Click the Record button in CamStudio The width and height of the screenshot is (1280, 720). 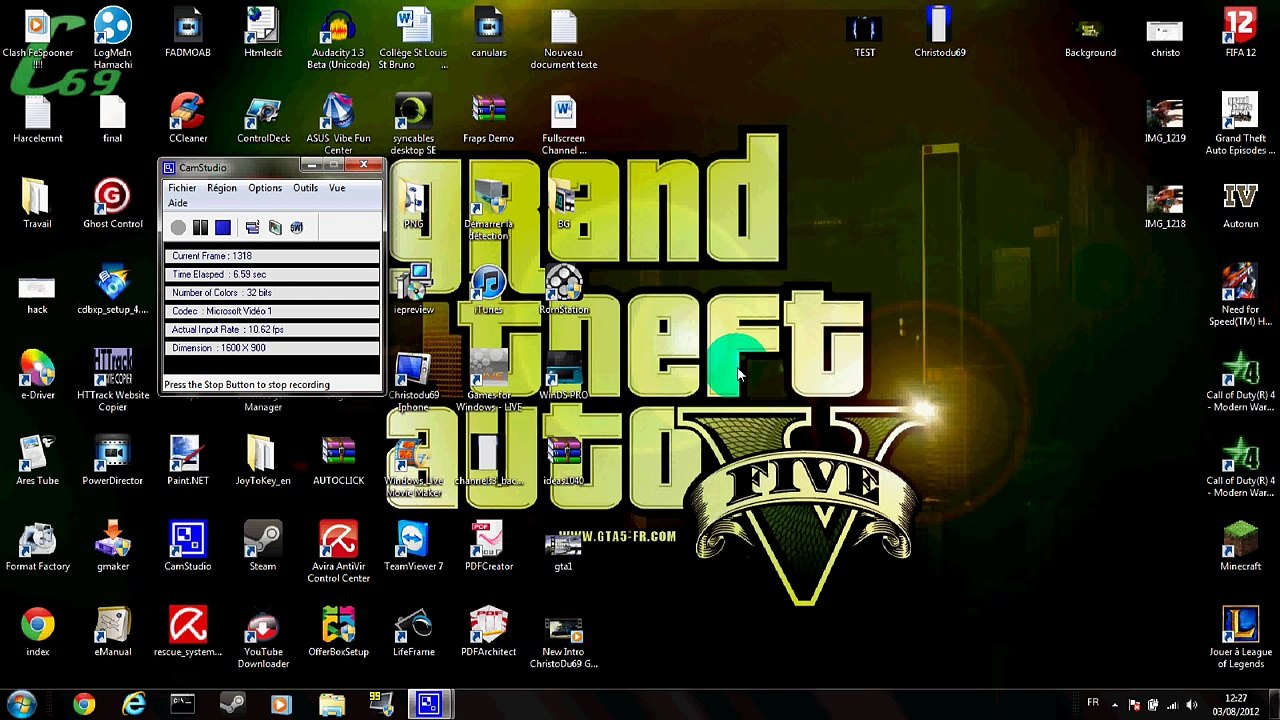click(178, 228)
